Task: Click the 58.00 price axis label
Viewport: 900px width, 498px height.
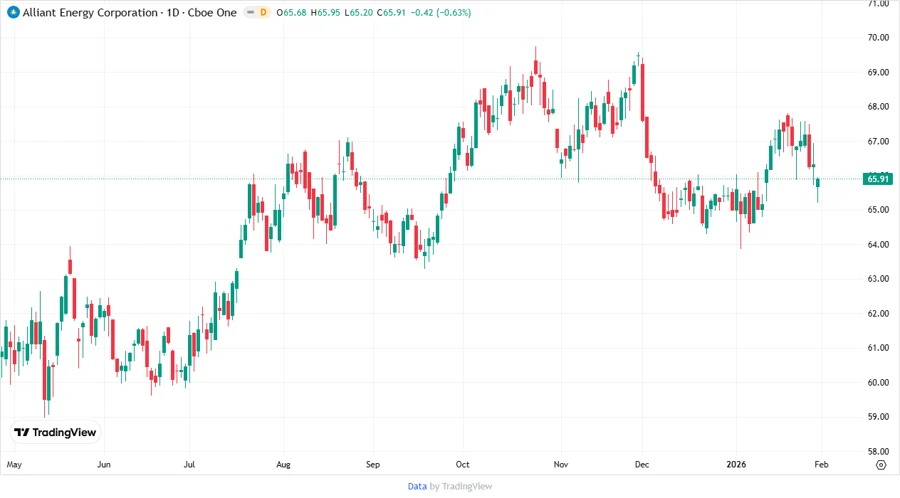Action: (x=878, y=451)
